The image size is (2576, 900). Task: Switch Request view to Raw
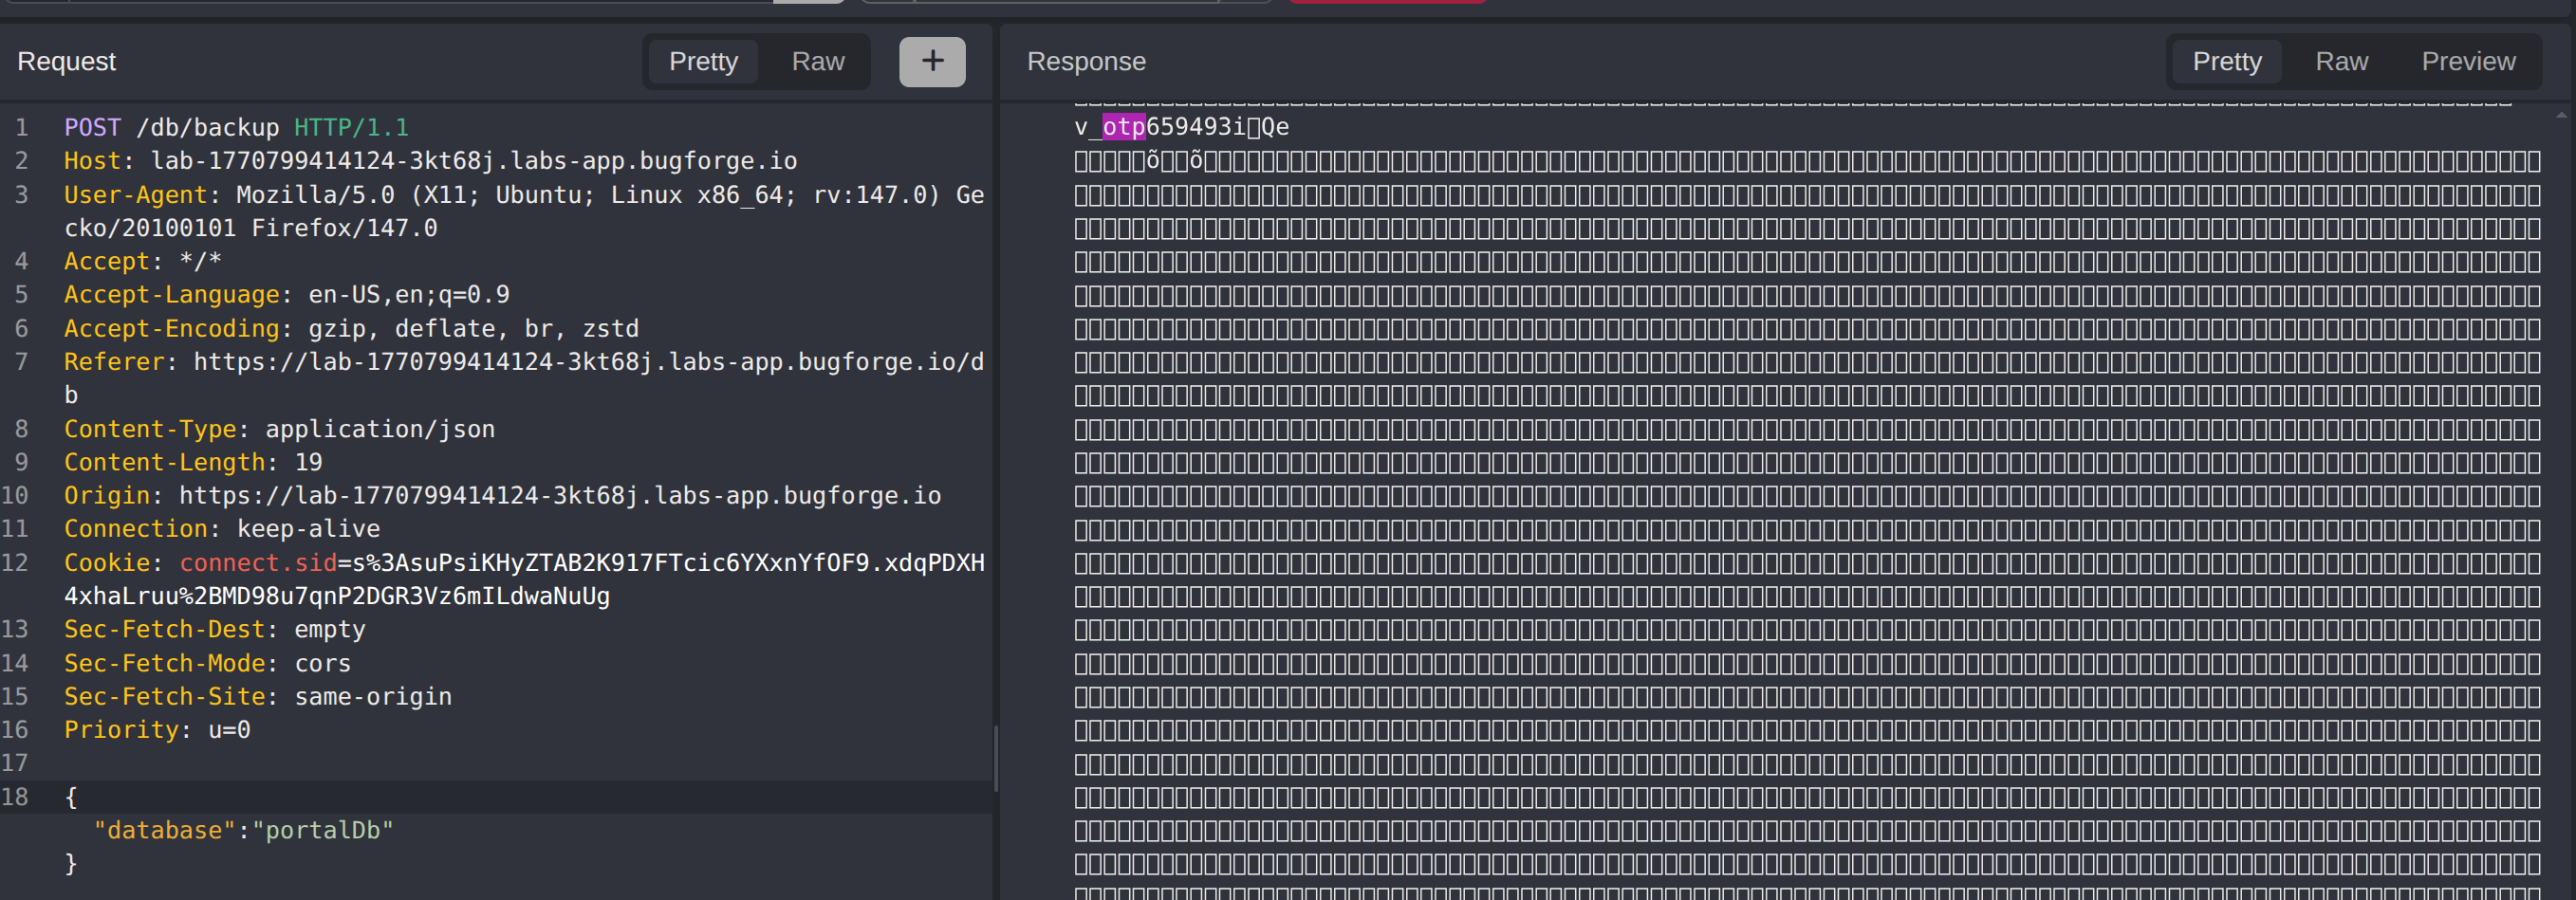(817, 62)
